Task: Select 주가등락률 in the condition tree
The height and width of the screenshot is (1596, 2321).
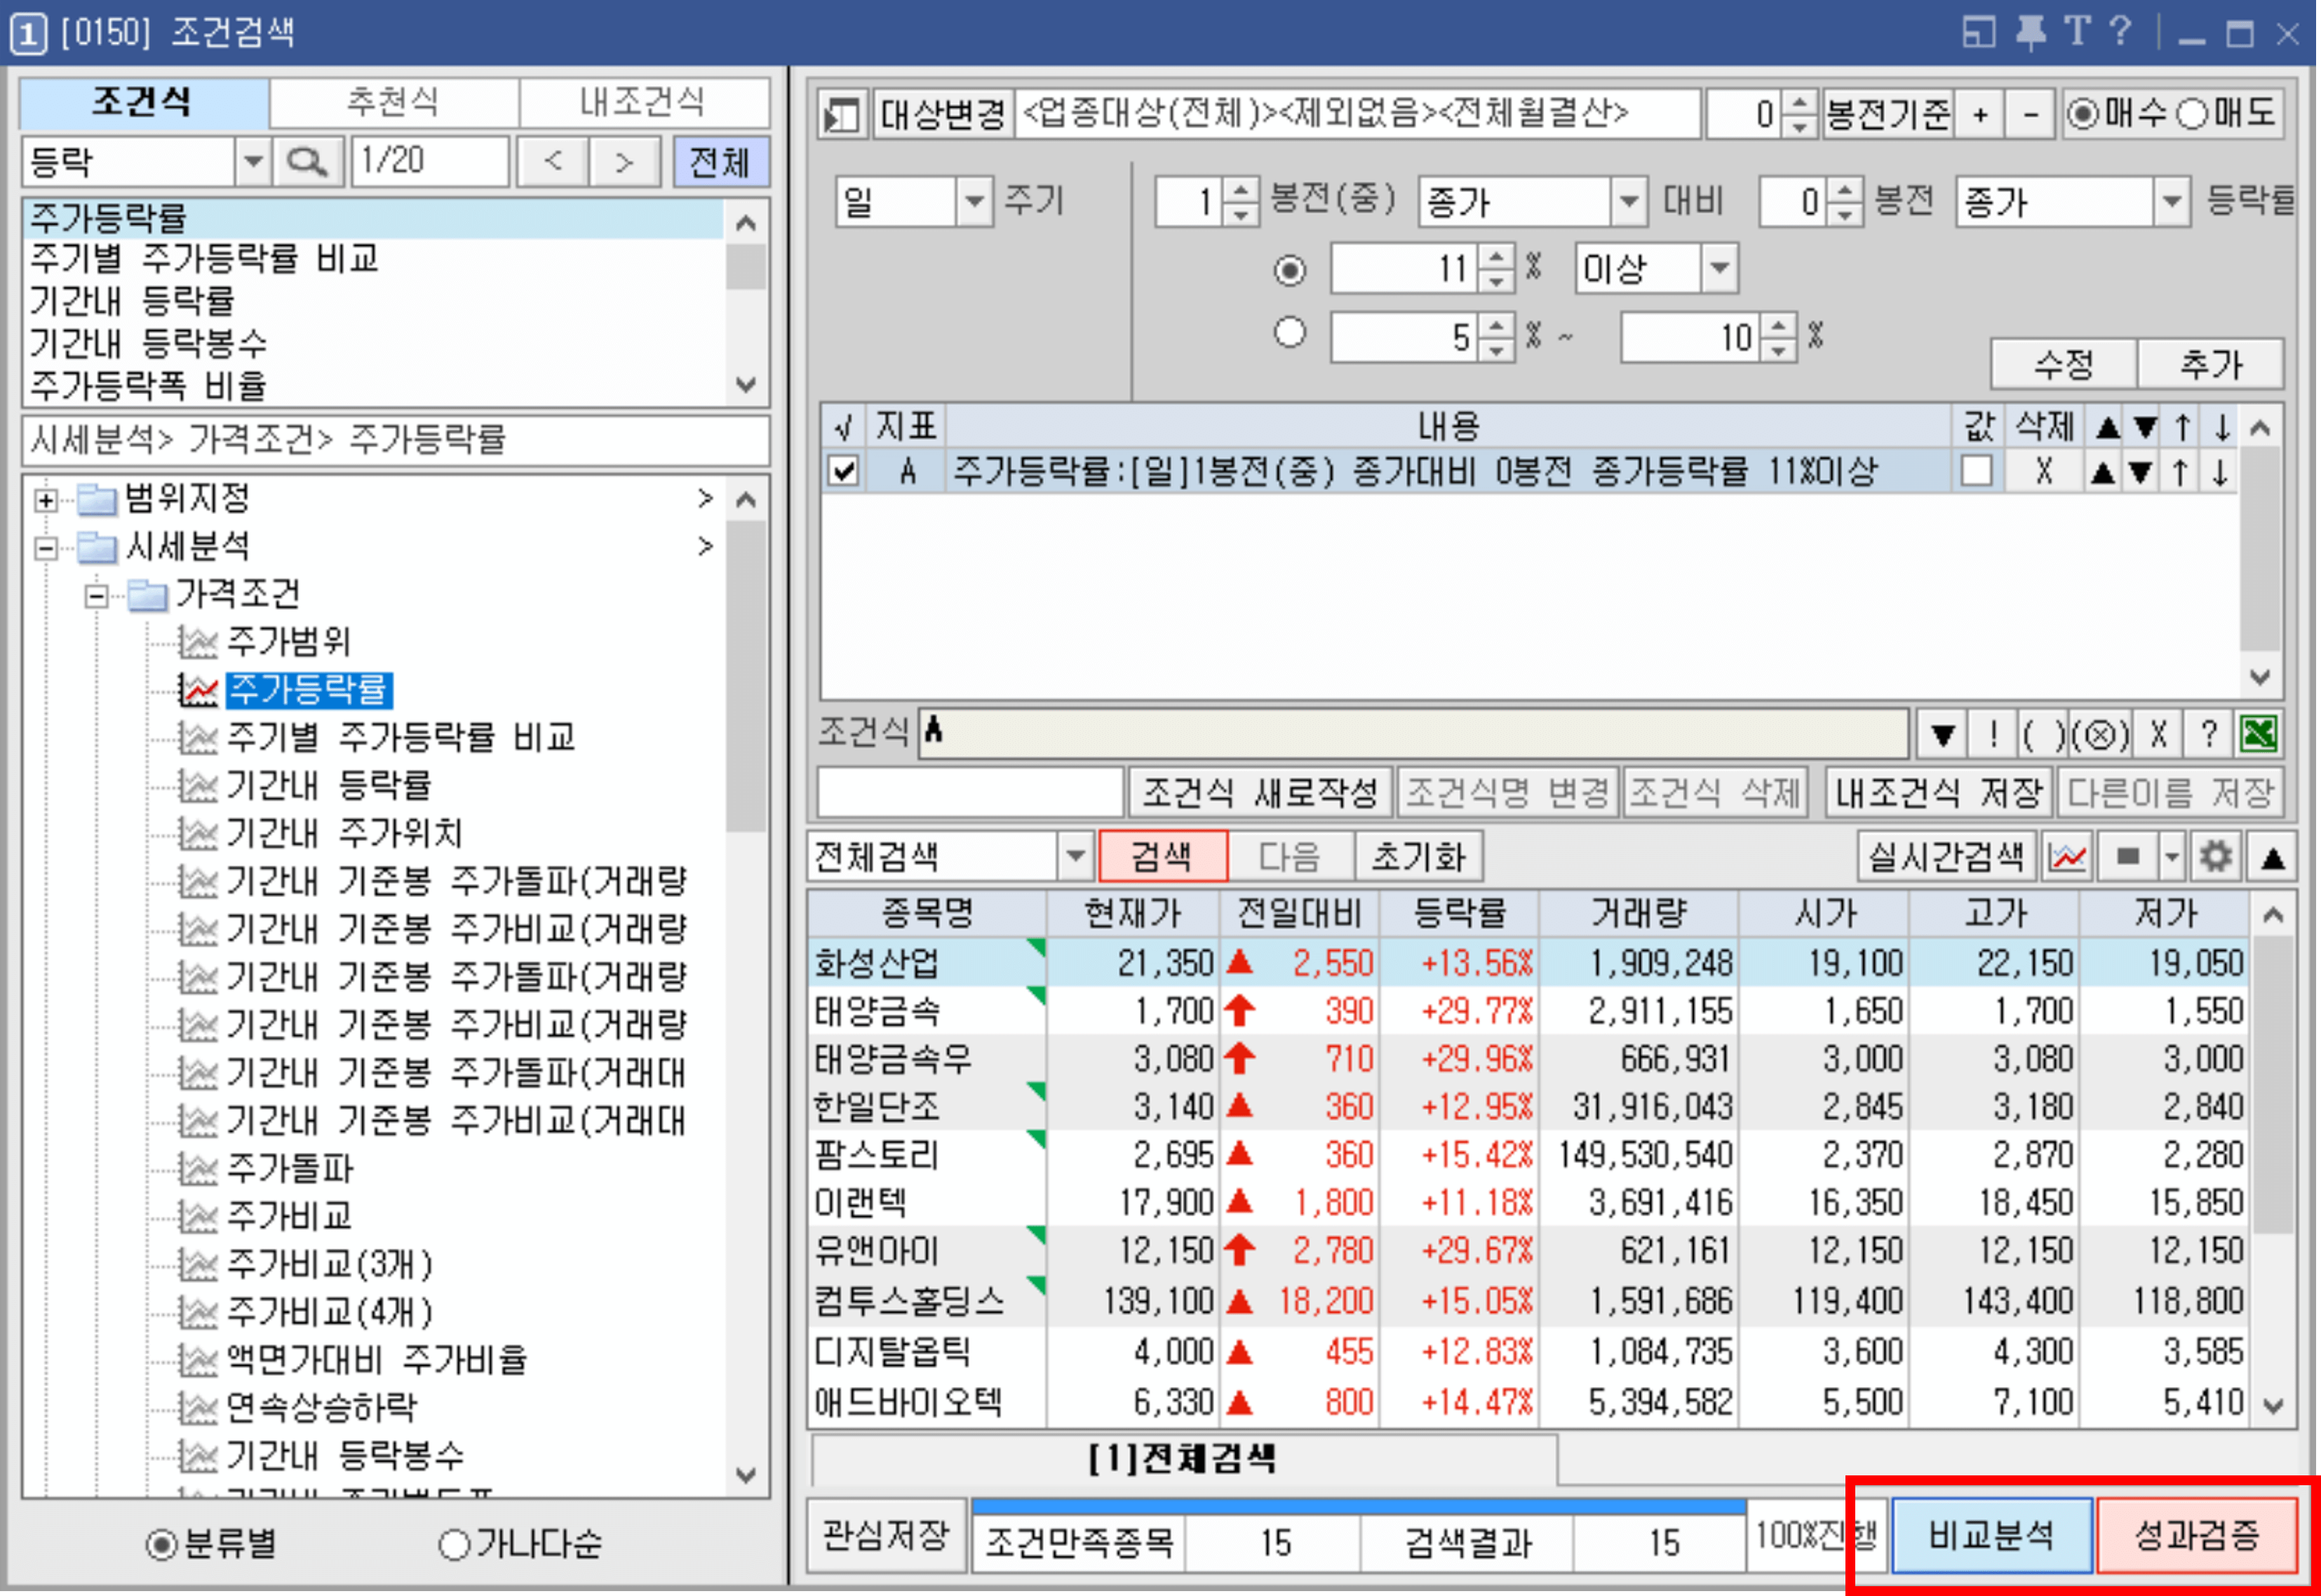Action: (310, 690)
